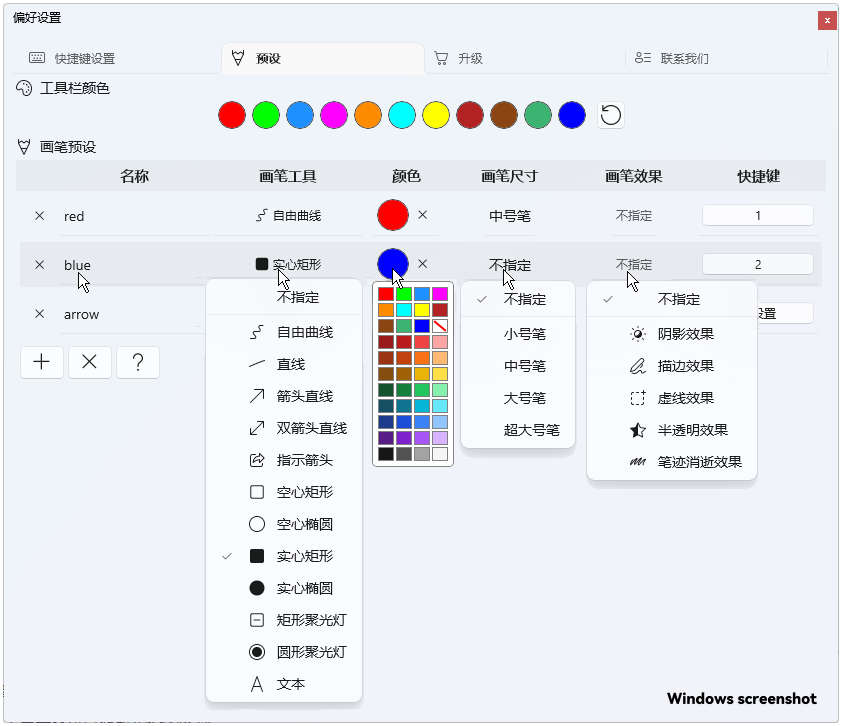Reset toolbar colors with the circular arrow icon
The width and height of the screenshot is (842, 726).
pos(611,115)
